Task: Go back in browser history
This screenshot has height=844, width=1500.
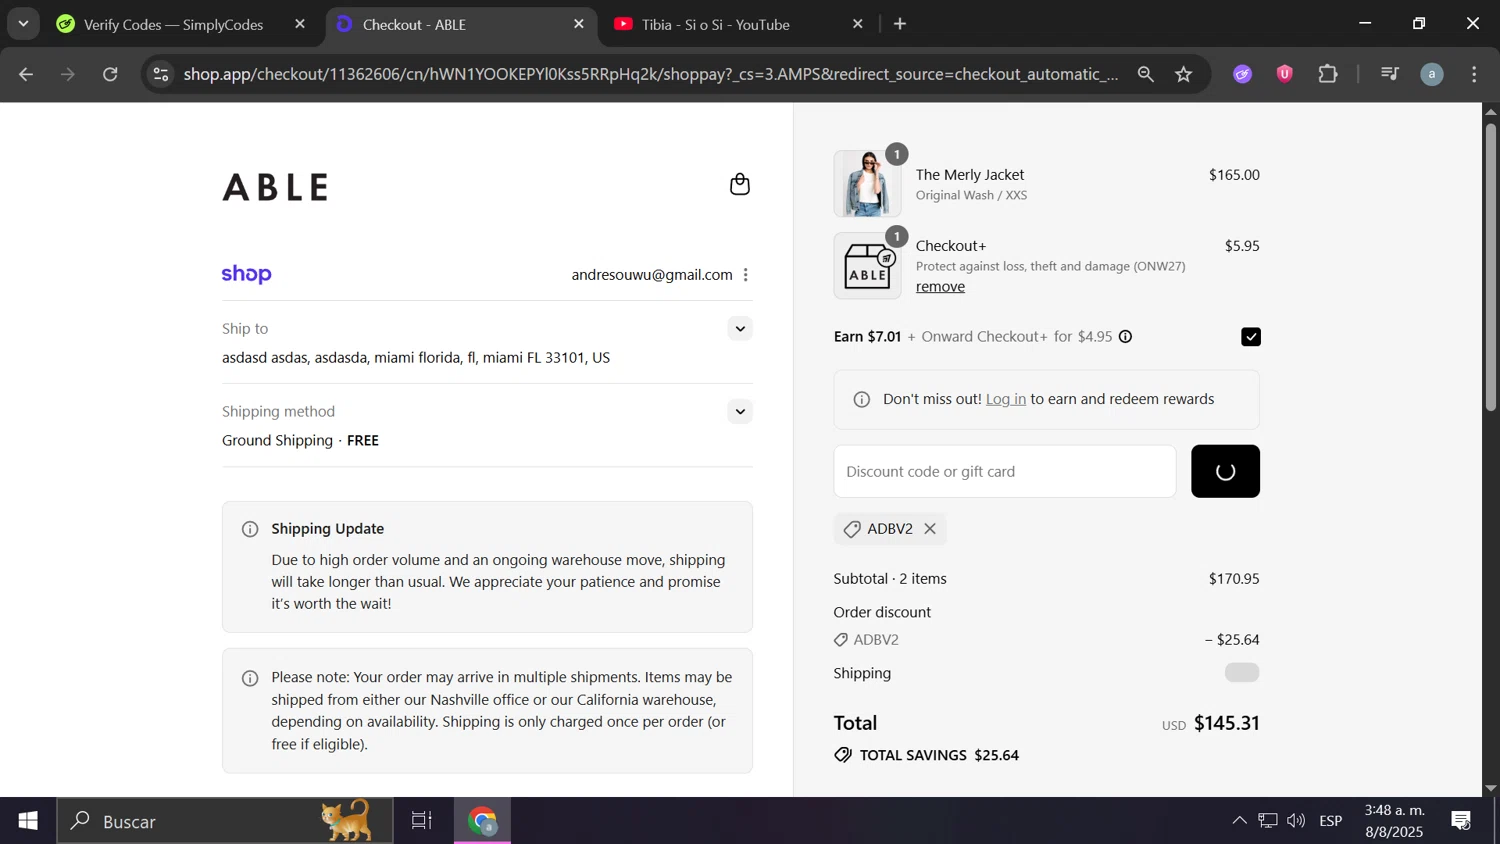Action: pyautogui.click(x=26, y=74)
